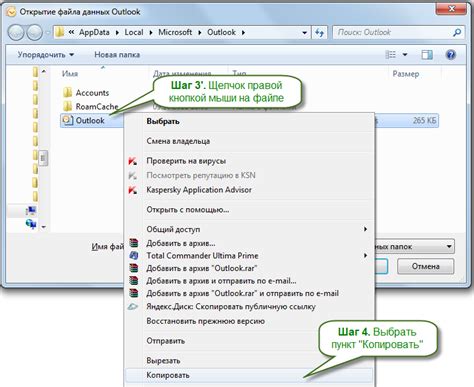
Task: Click the computer icon in navigation pane
Action: [x=31, y=211]
